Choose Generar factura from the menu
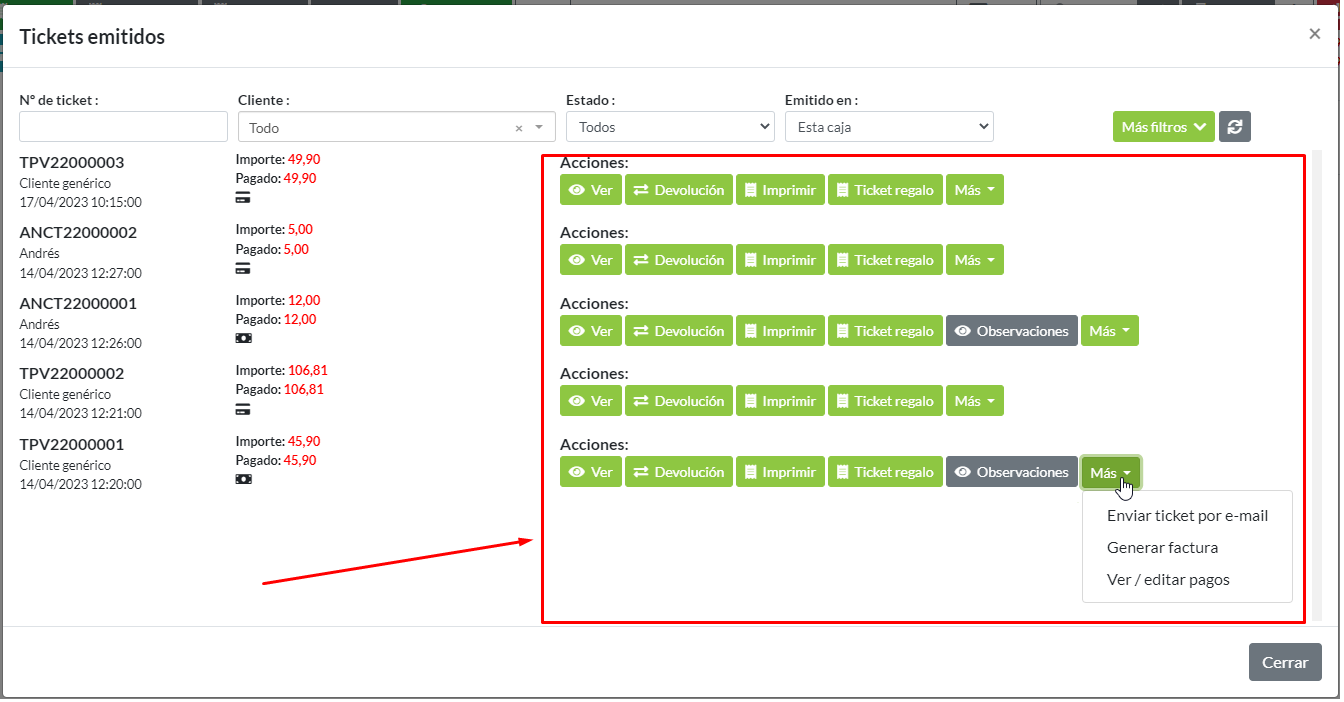 point(1162,548)
